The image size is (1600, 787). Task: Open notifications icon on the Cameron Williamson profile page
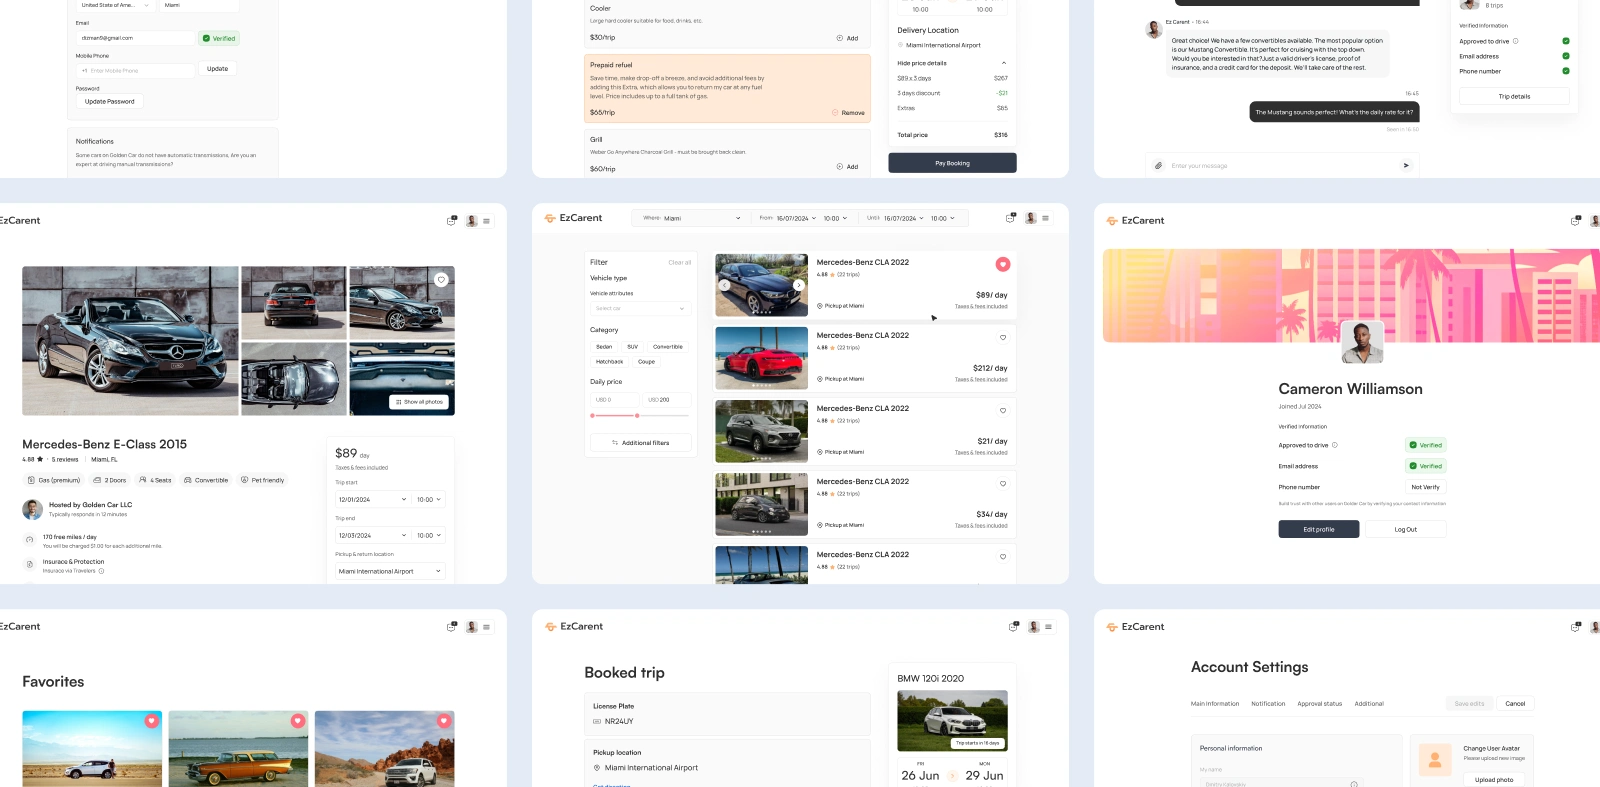1576,221
